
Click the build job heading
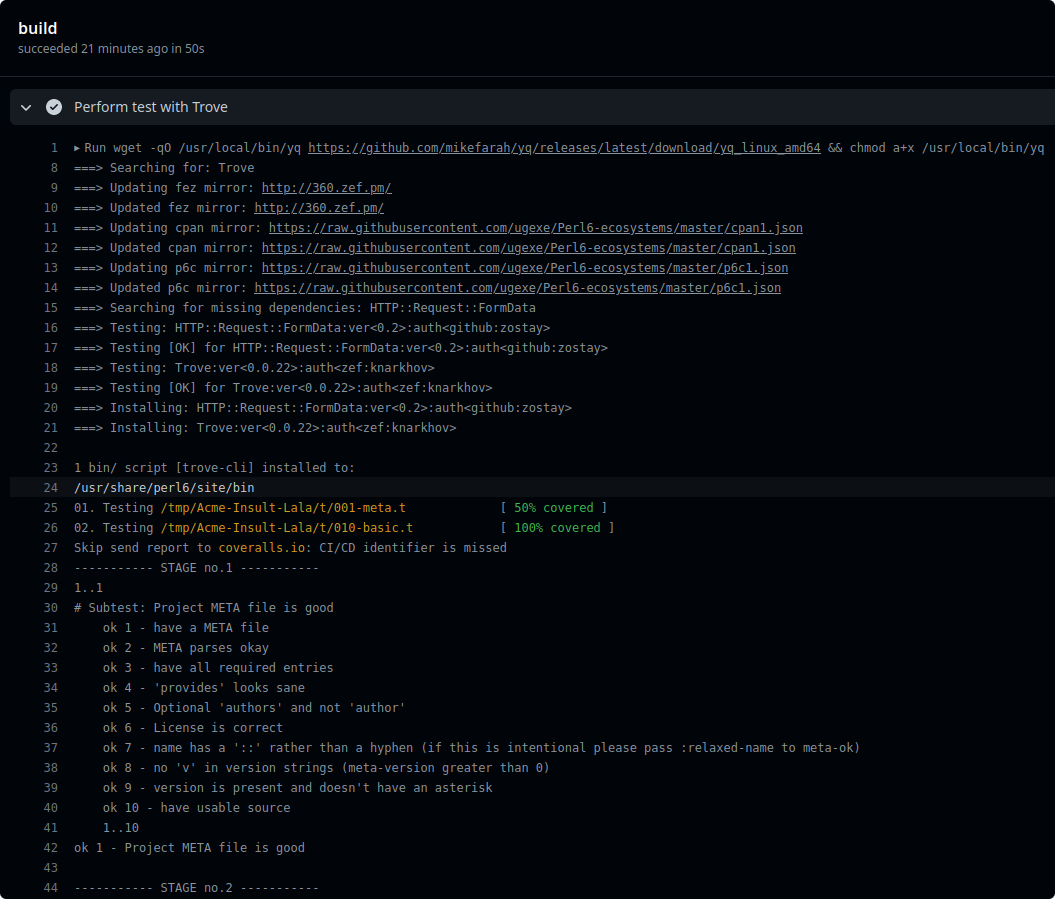[37, 28]
